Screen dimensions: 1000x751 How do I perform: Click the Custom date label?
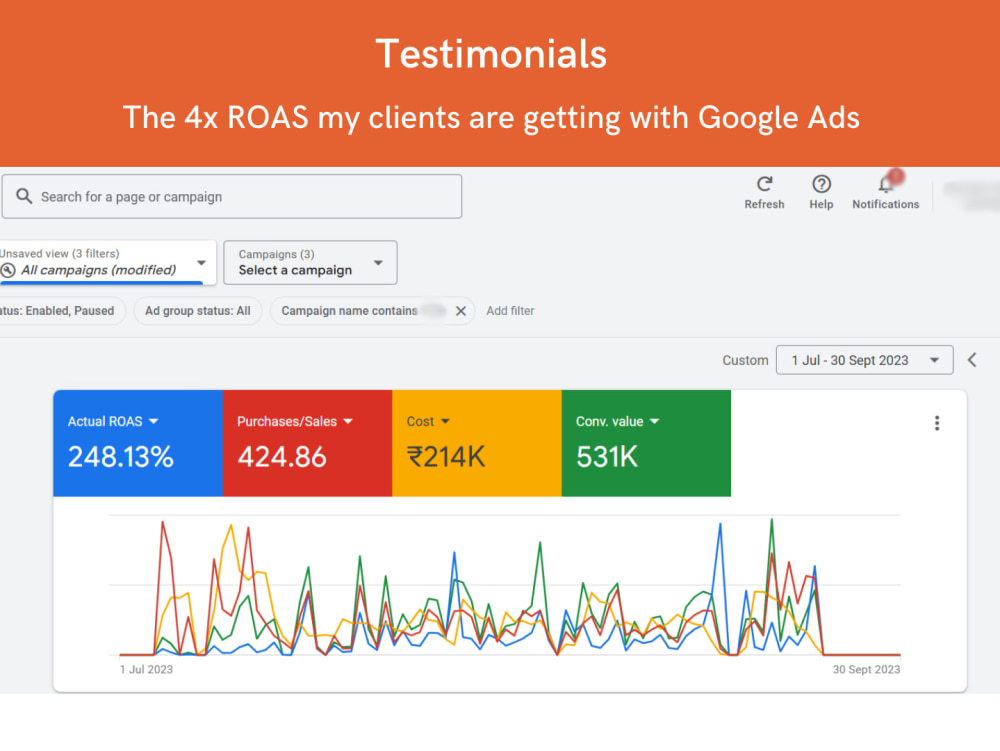(x=745, y=360)
